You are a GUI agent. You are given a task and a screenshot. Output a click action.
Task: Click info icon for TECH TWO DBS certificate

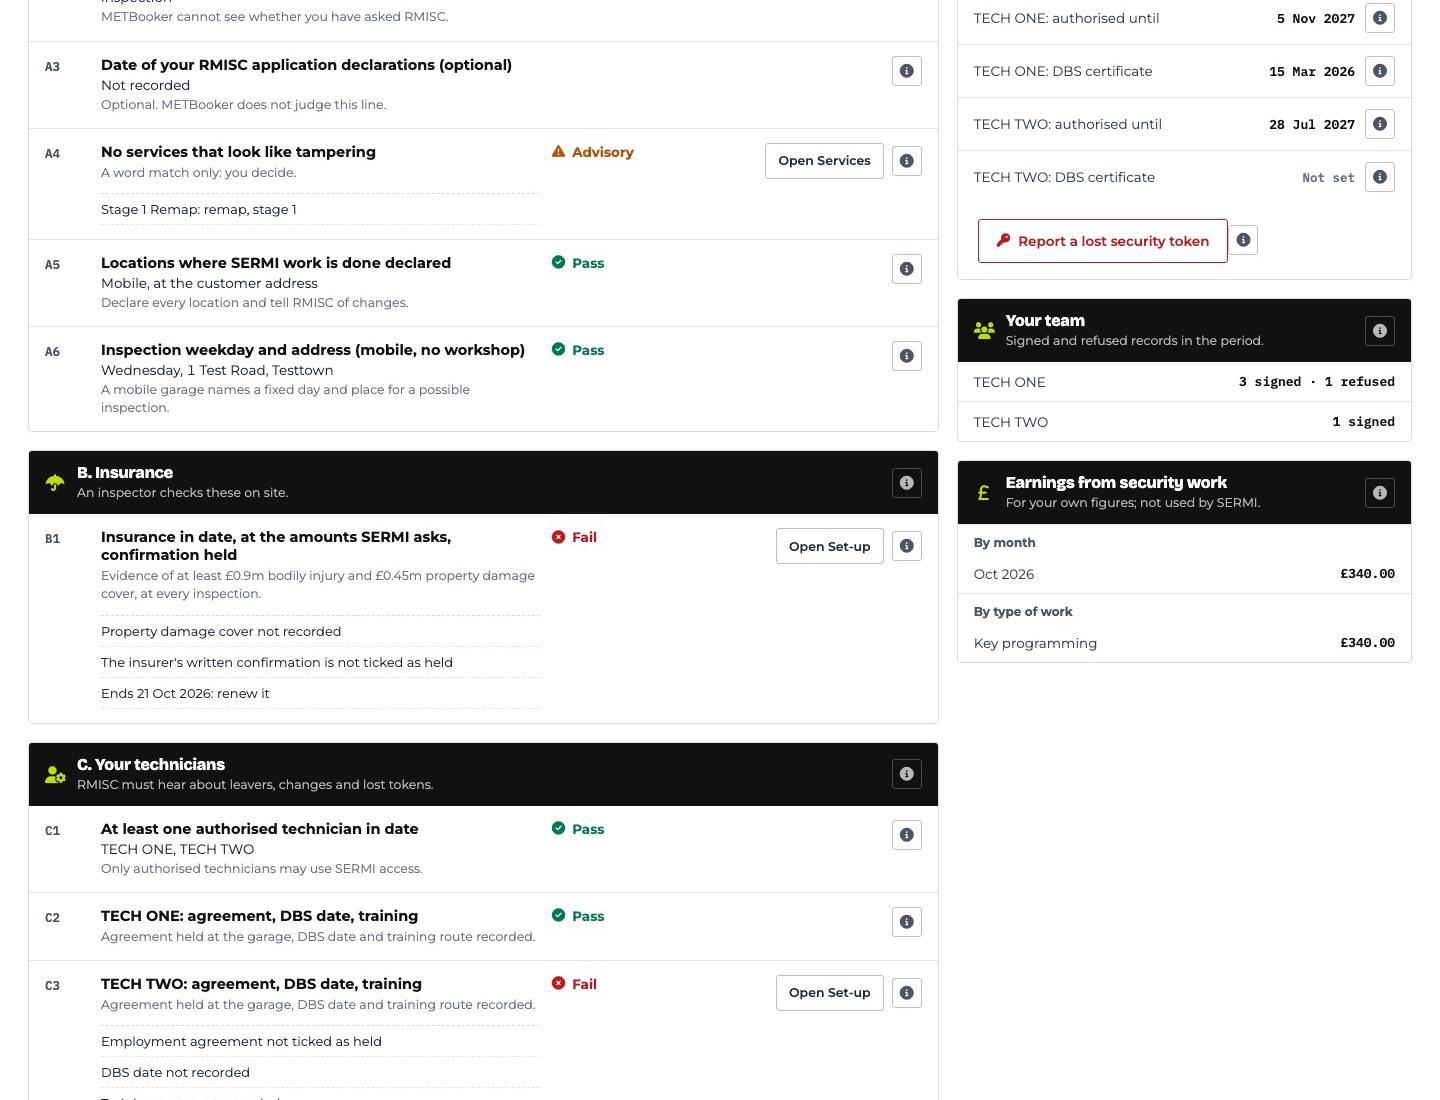click(1380, 177)
